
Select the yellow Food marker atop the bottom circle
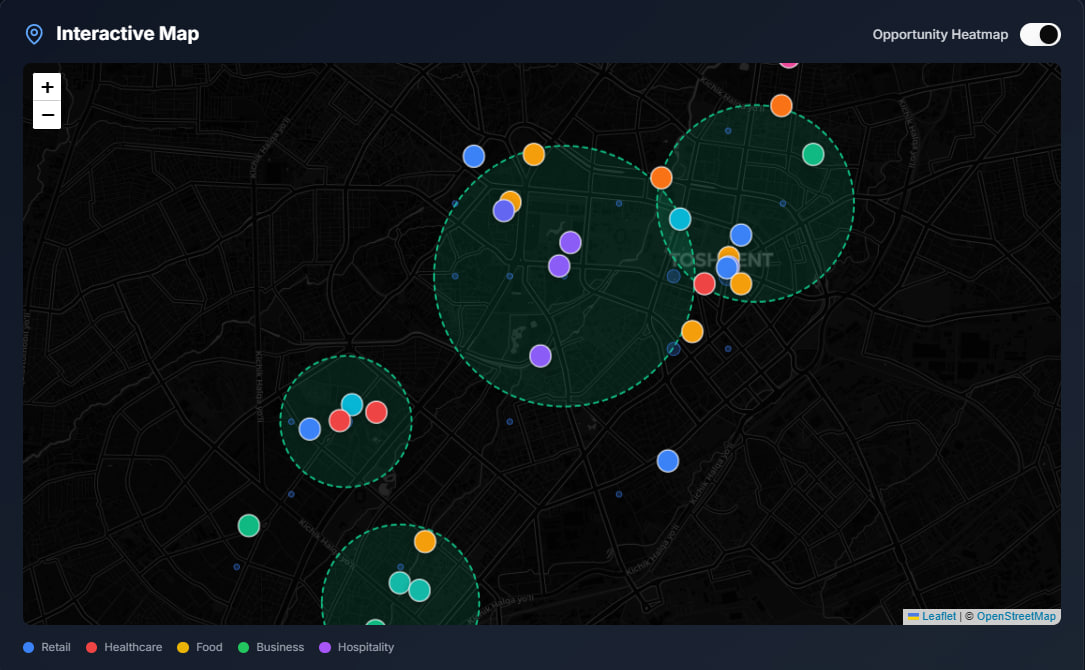[x=425, y=541]
